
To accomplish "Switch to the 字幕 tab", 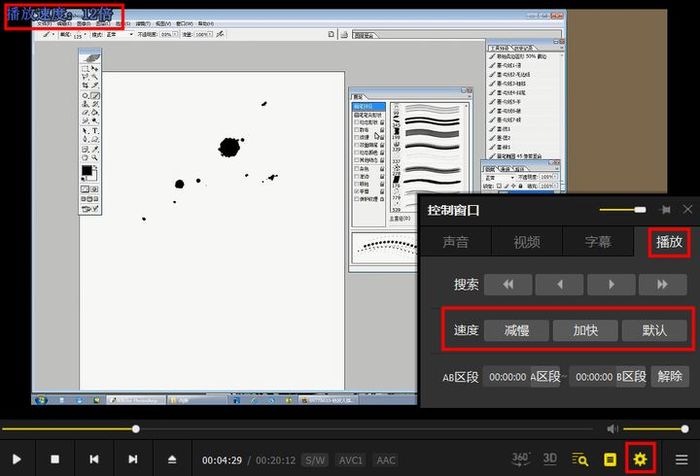I will (597, 242).
